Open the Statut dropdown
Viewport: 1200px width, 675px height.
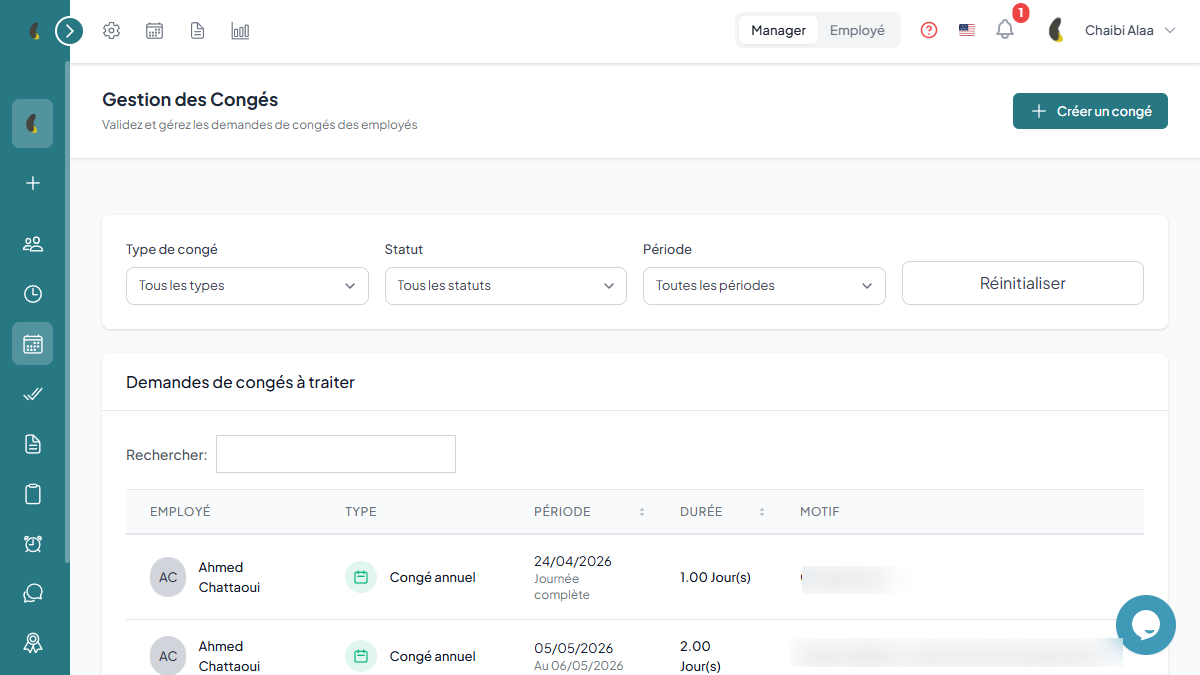coord(506,286)
